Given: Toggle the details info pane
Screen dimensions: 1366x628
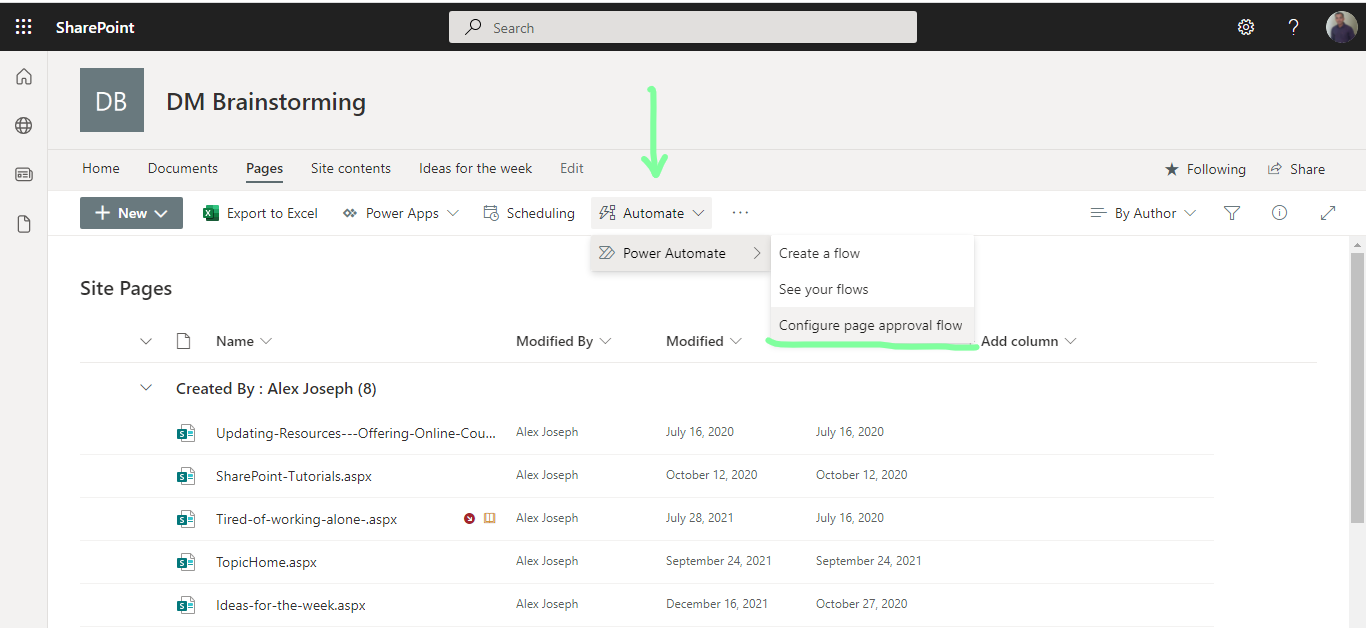Looking at the screenshot, I should (1280, 212).
